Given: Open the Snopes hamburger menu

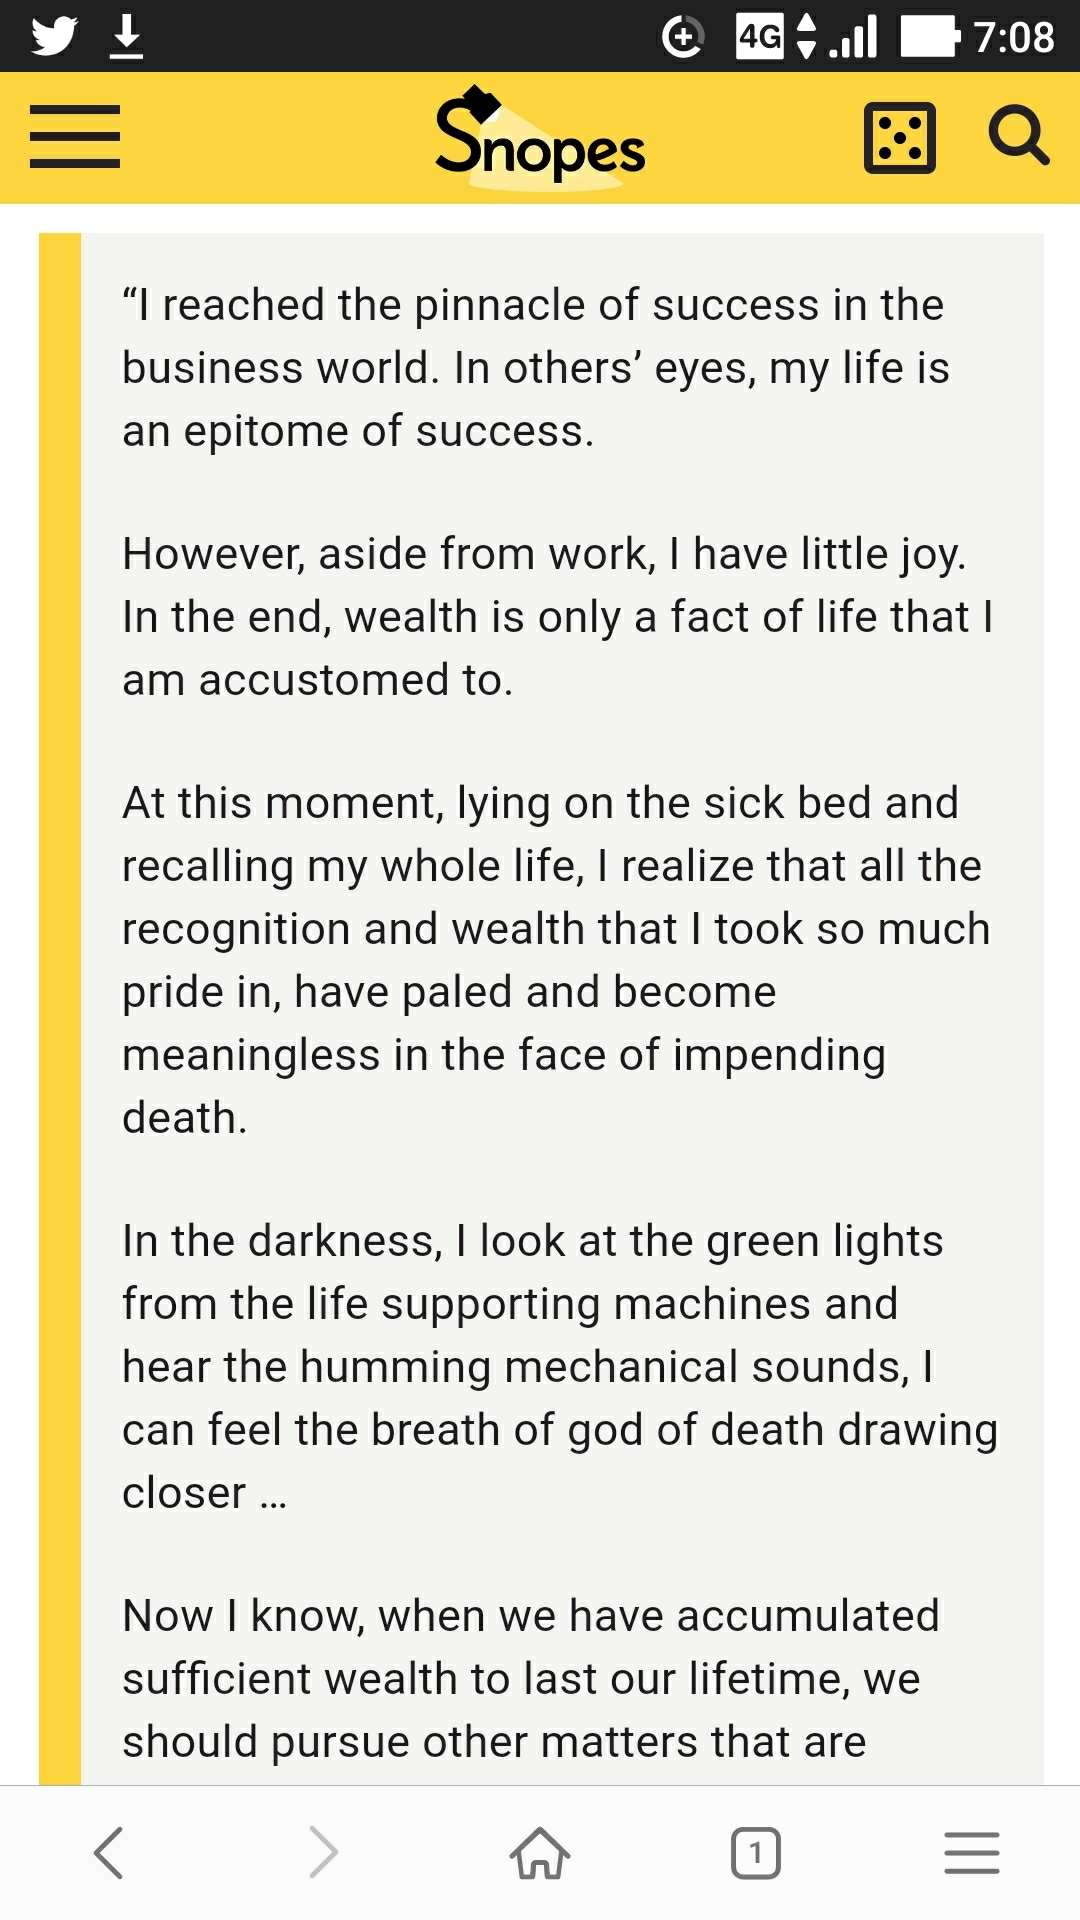Looking at the screenshot, I should [75, 137].
